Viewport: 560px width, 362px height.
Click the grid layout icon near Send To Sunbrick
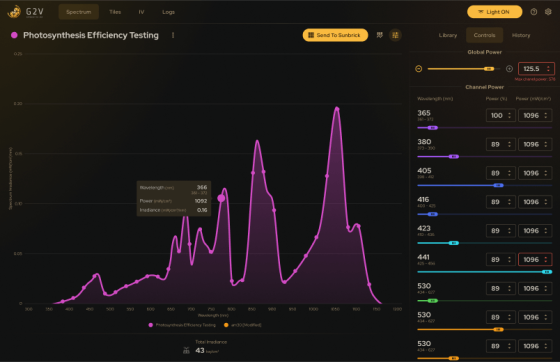point(395,35)
